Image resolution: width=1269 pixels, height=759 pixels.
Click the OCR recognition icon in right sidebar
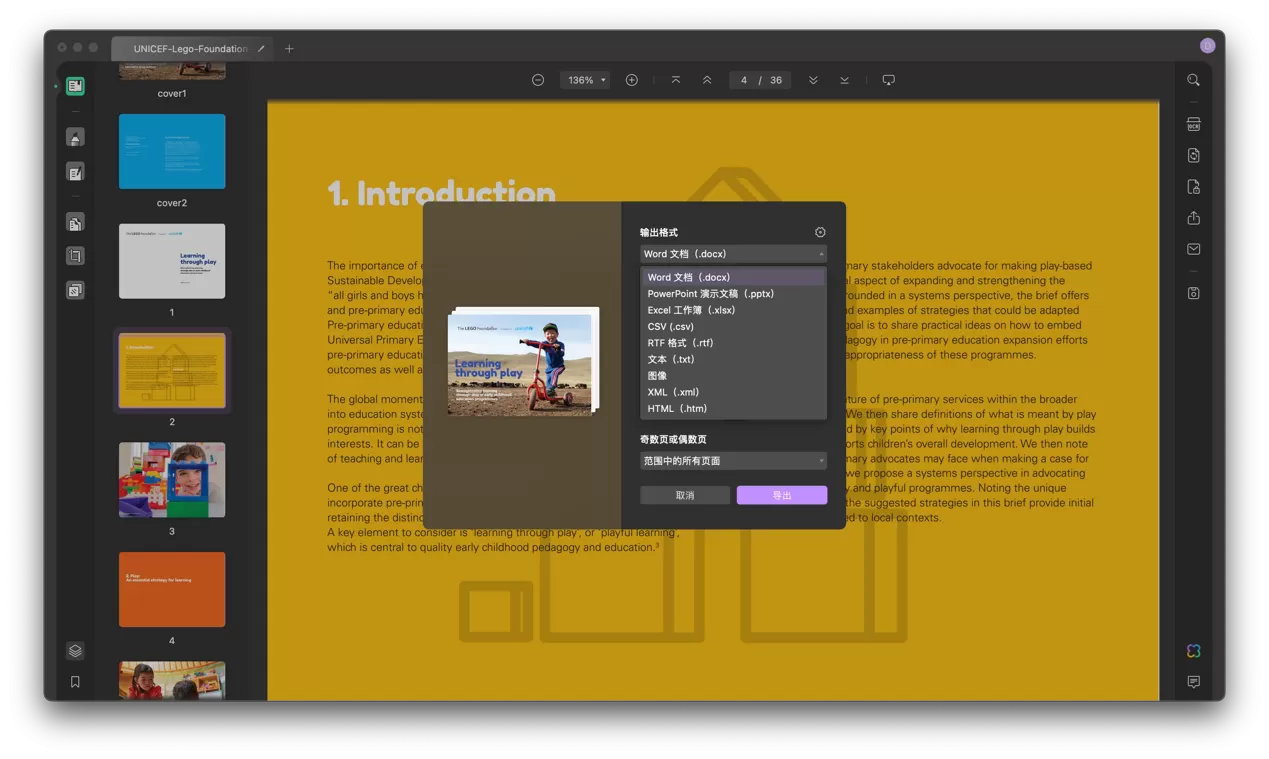pyautogui.click(x=1193, y=125)
